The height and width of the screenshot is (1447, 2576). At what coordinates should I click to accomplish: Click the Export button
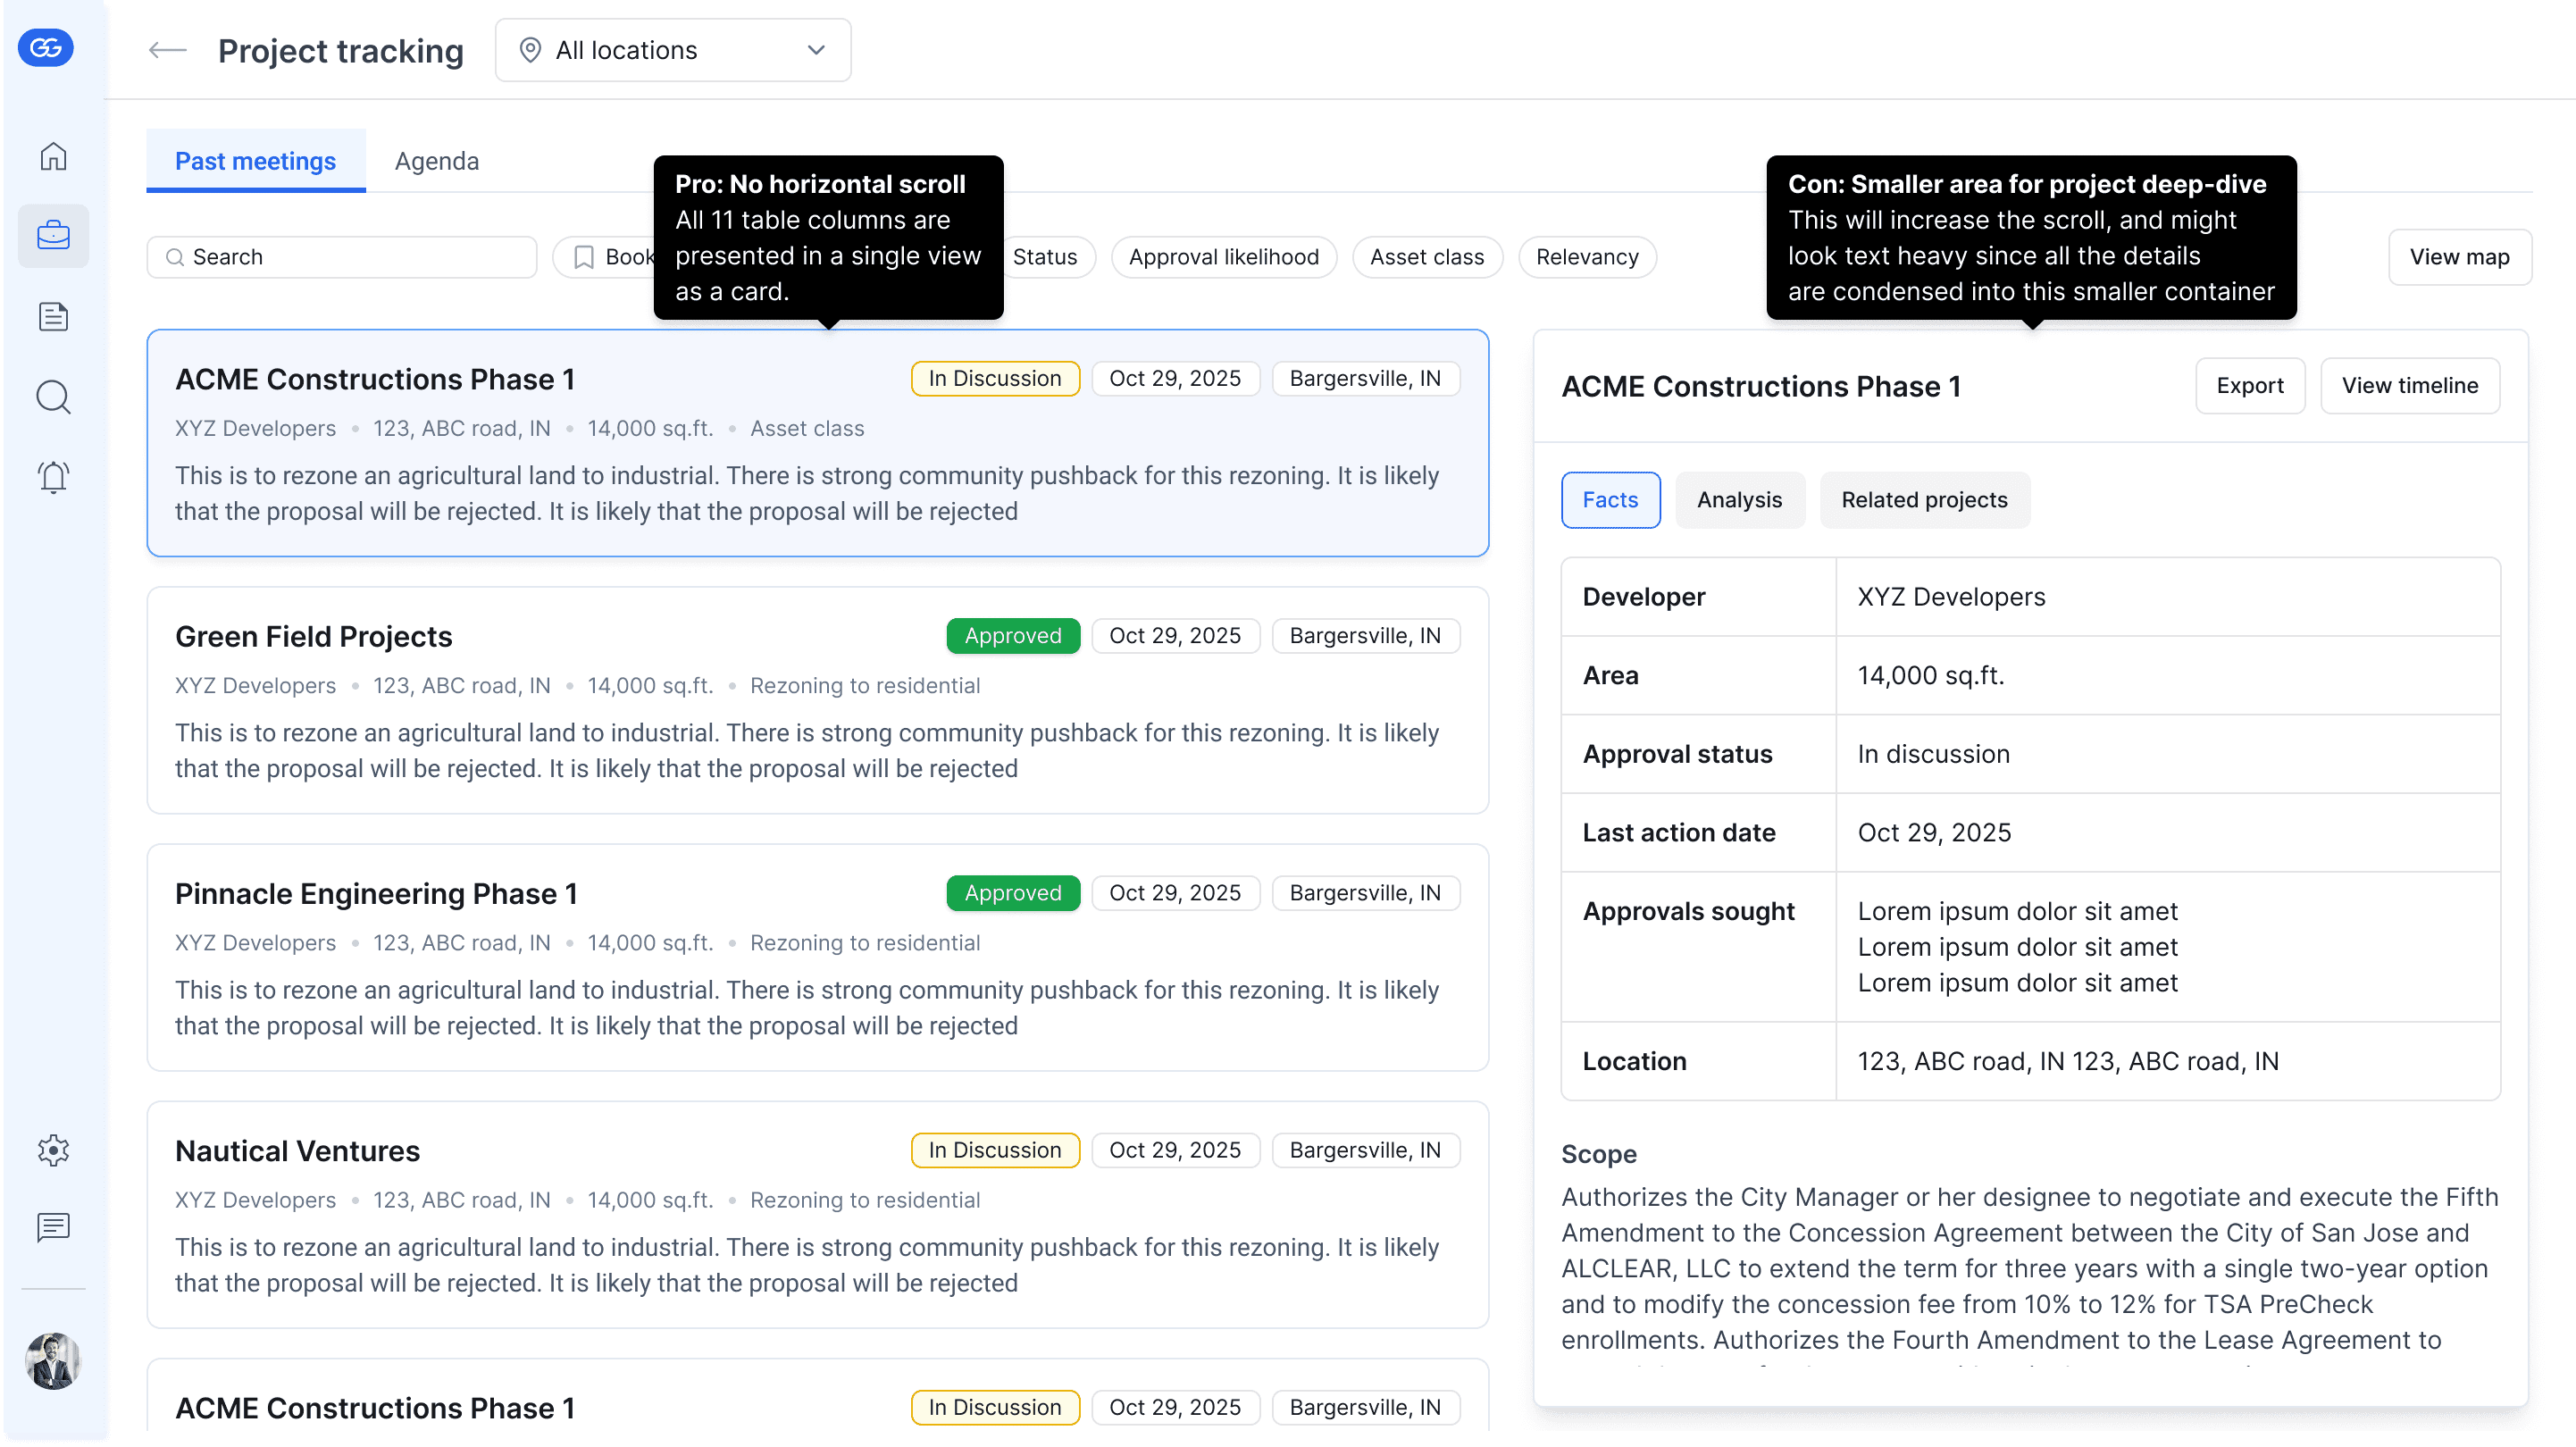tap(2249, 386)
